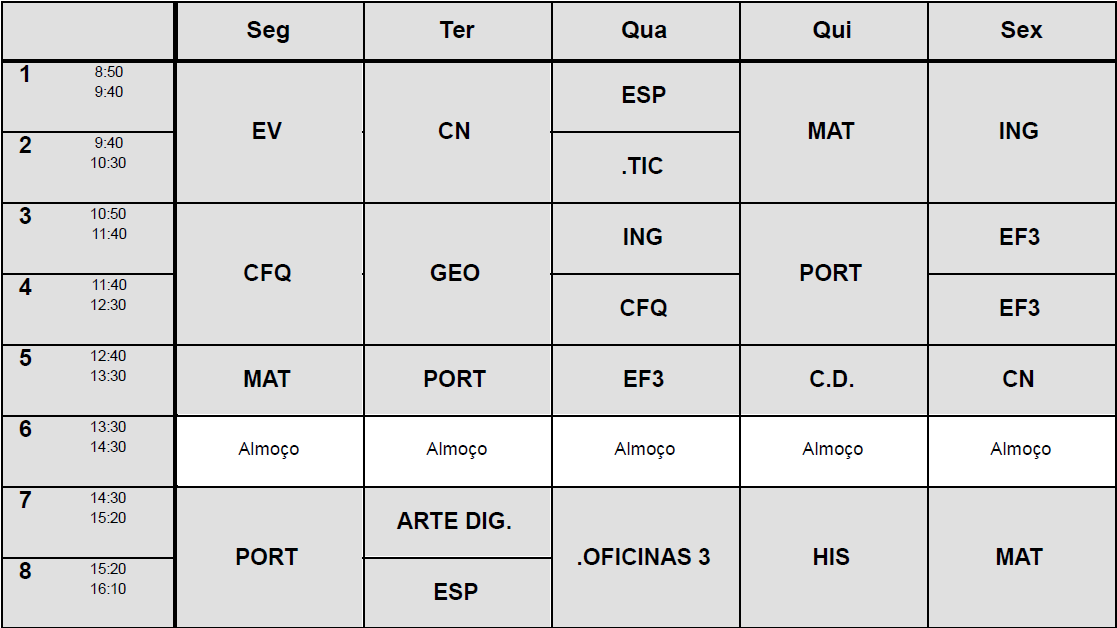Select the Almoço cell under Ter
1117x628 pixels.
[456, 450]
